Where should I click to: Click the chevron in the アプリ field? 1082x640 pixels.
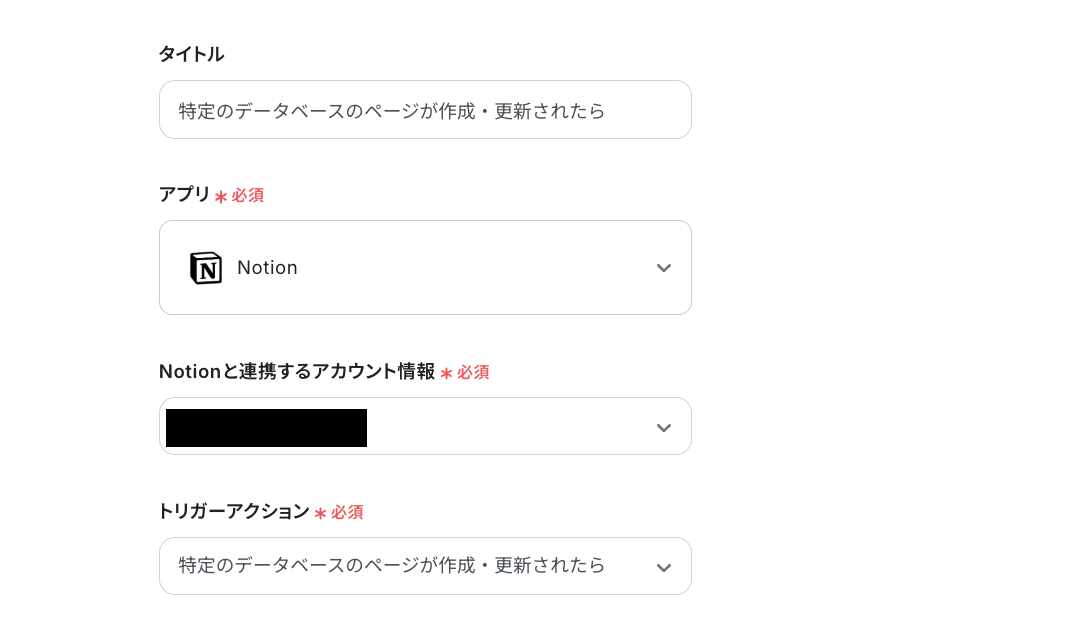point(663,267)
